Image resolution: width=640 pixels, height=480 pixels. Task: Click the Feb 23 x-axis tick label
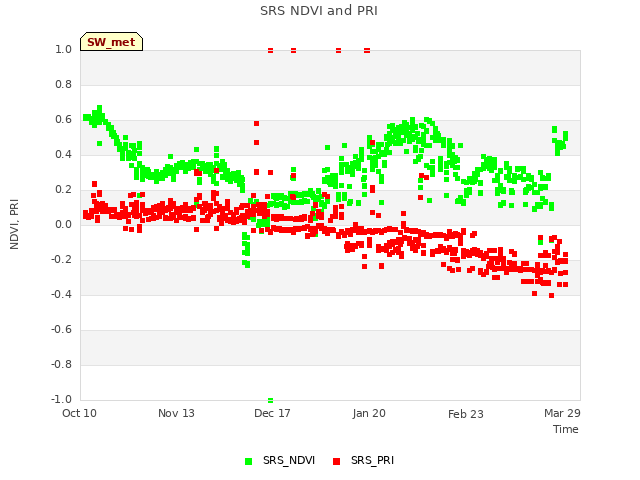(x=466, y=414)
